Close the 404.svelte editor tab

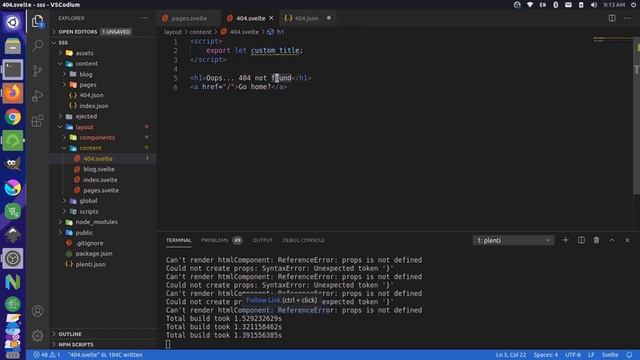(271, 18)
